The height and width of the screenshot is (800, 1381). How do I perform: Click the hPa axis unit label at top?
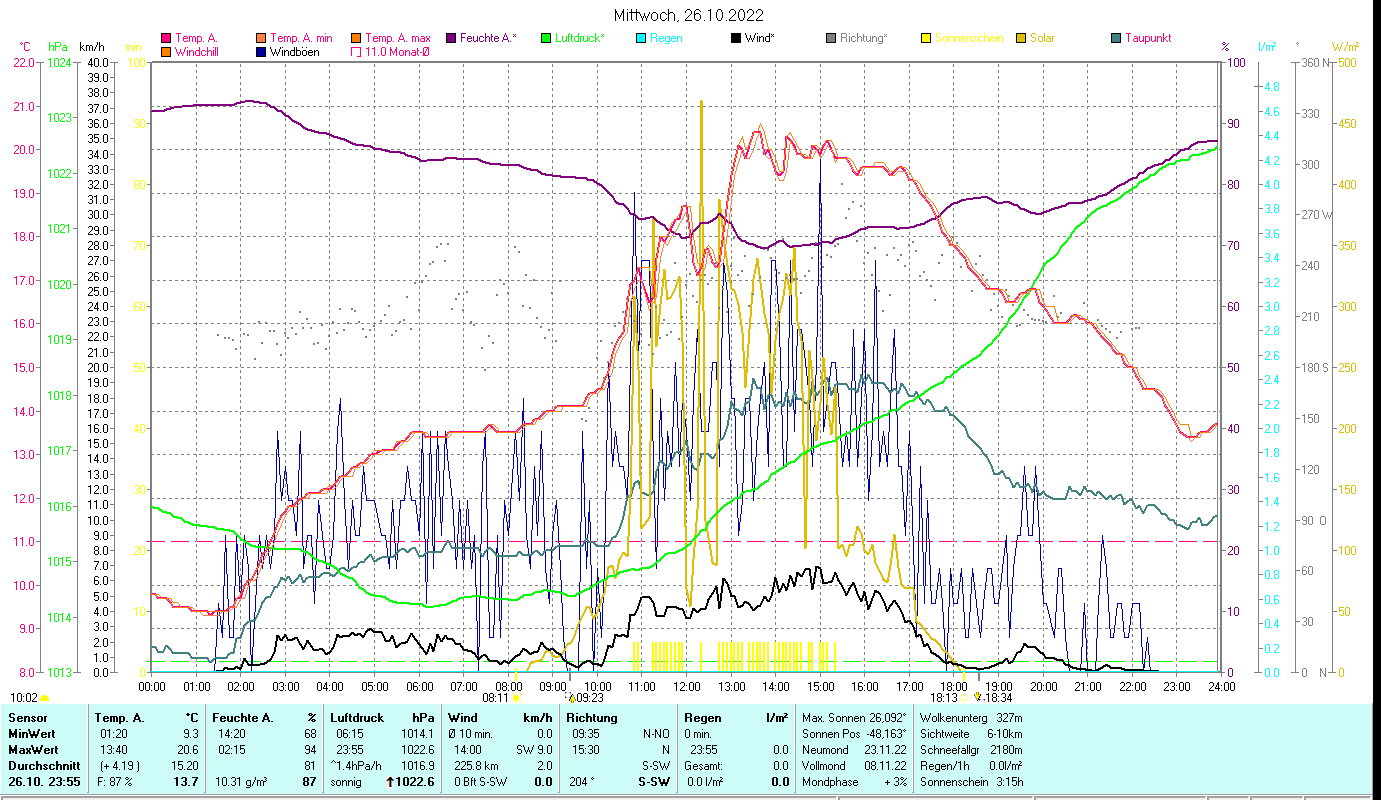point(58,47)
